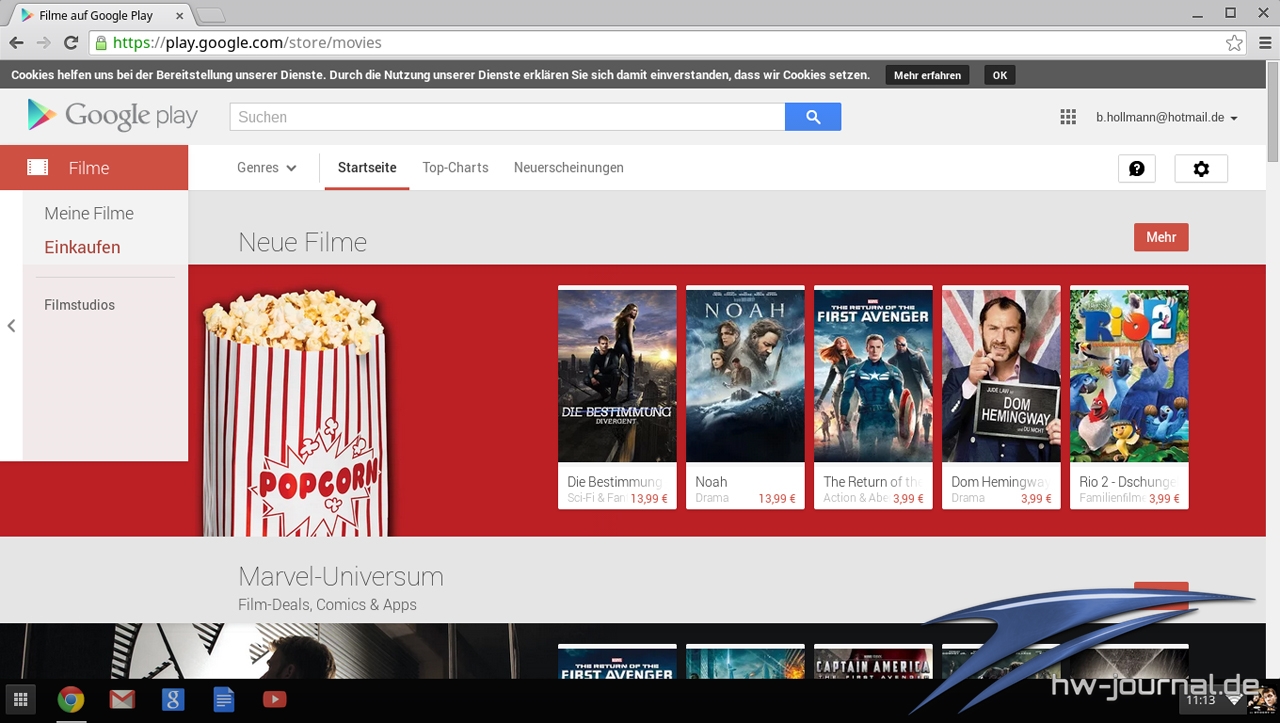
Task: Click the blue search magnifier button
Action: click(x=813, y=117)
